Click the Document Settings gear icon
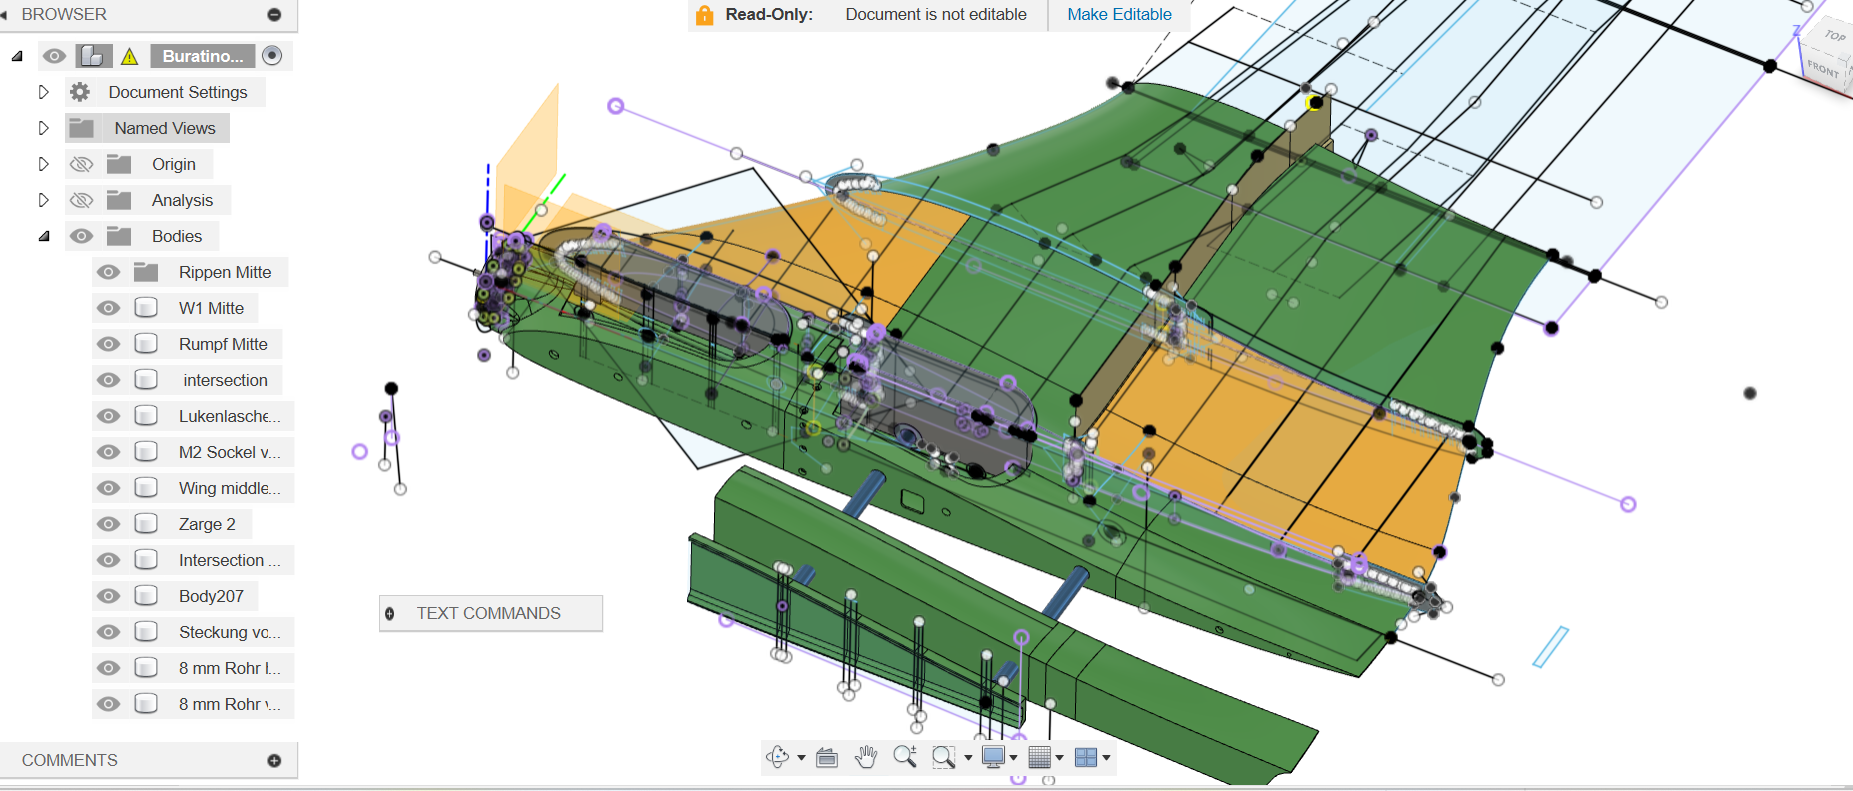The width and height of the screenshot is (1853, 791). 80,92
